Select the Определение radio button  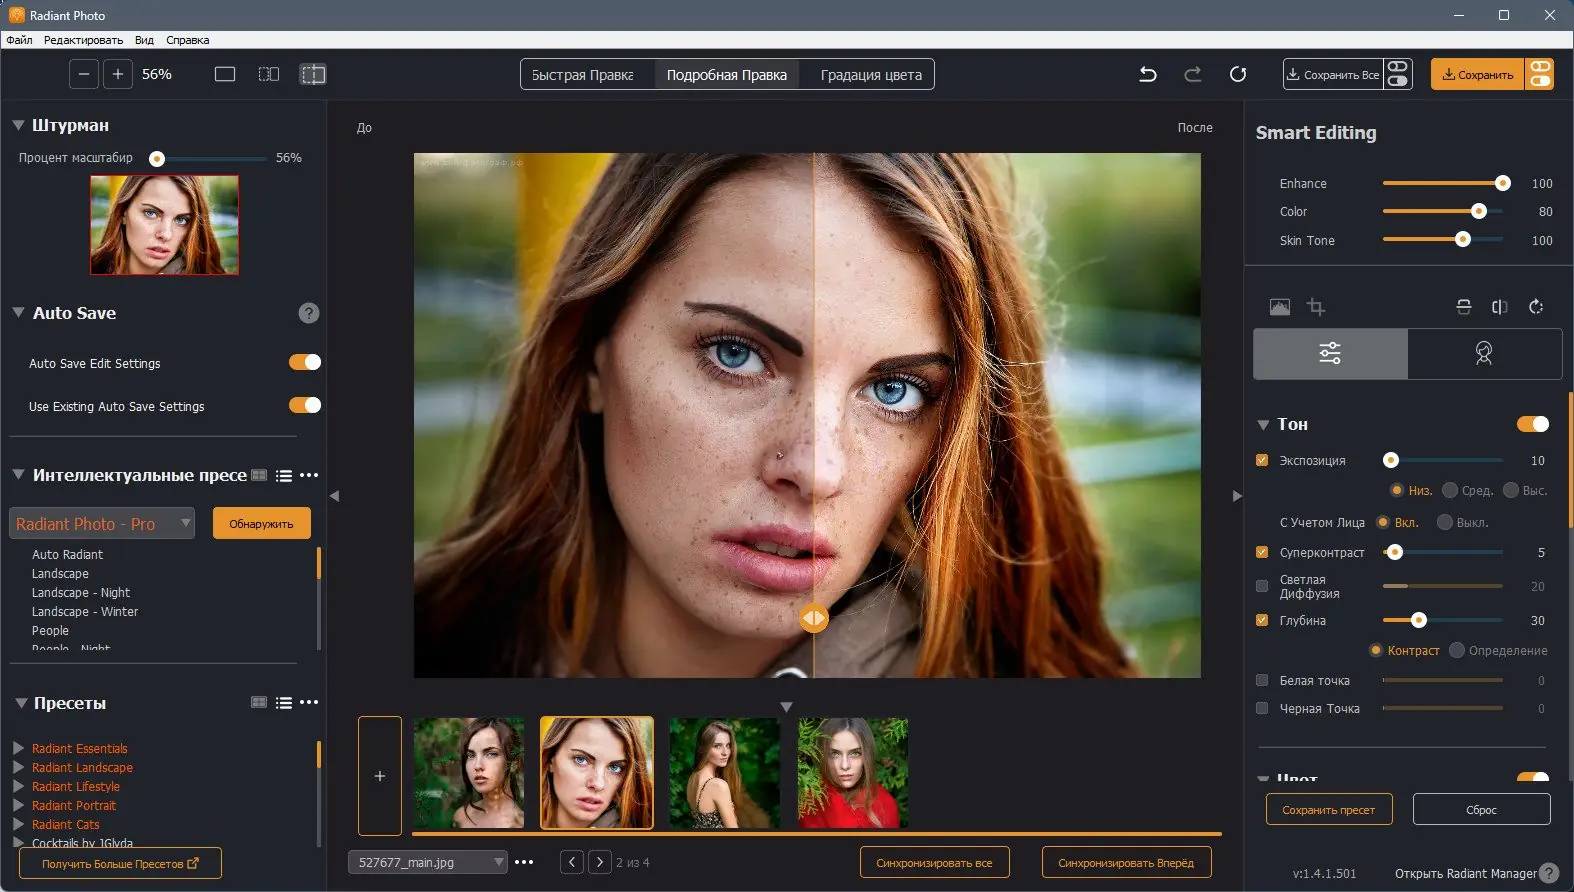pyautogui.click(x=1457, y=650)
